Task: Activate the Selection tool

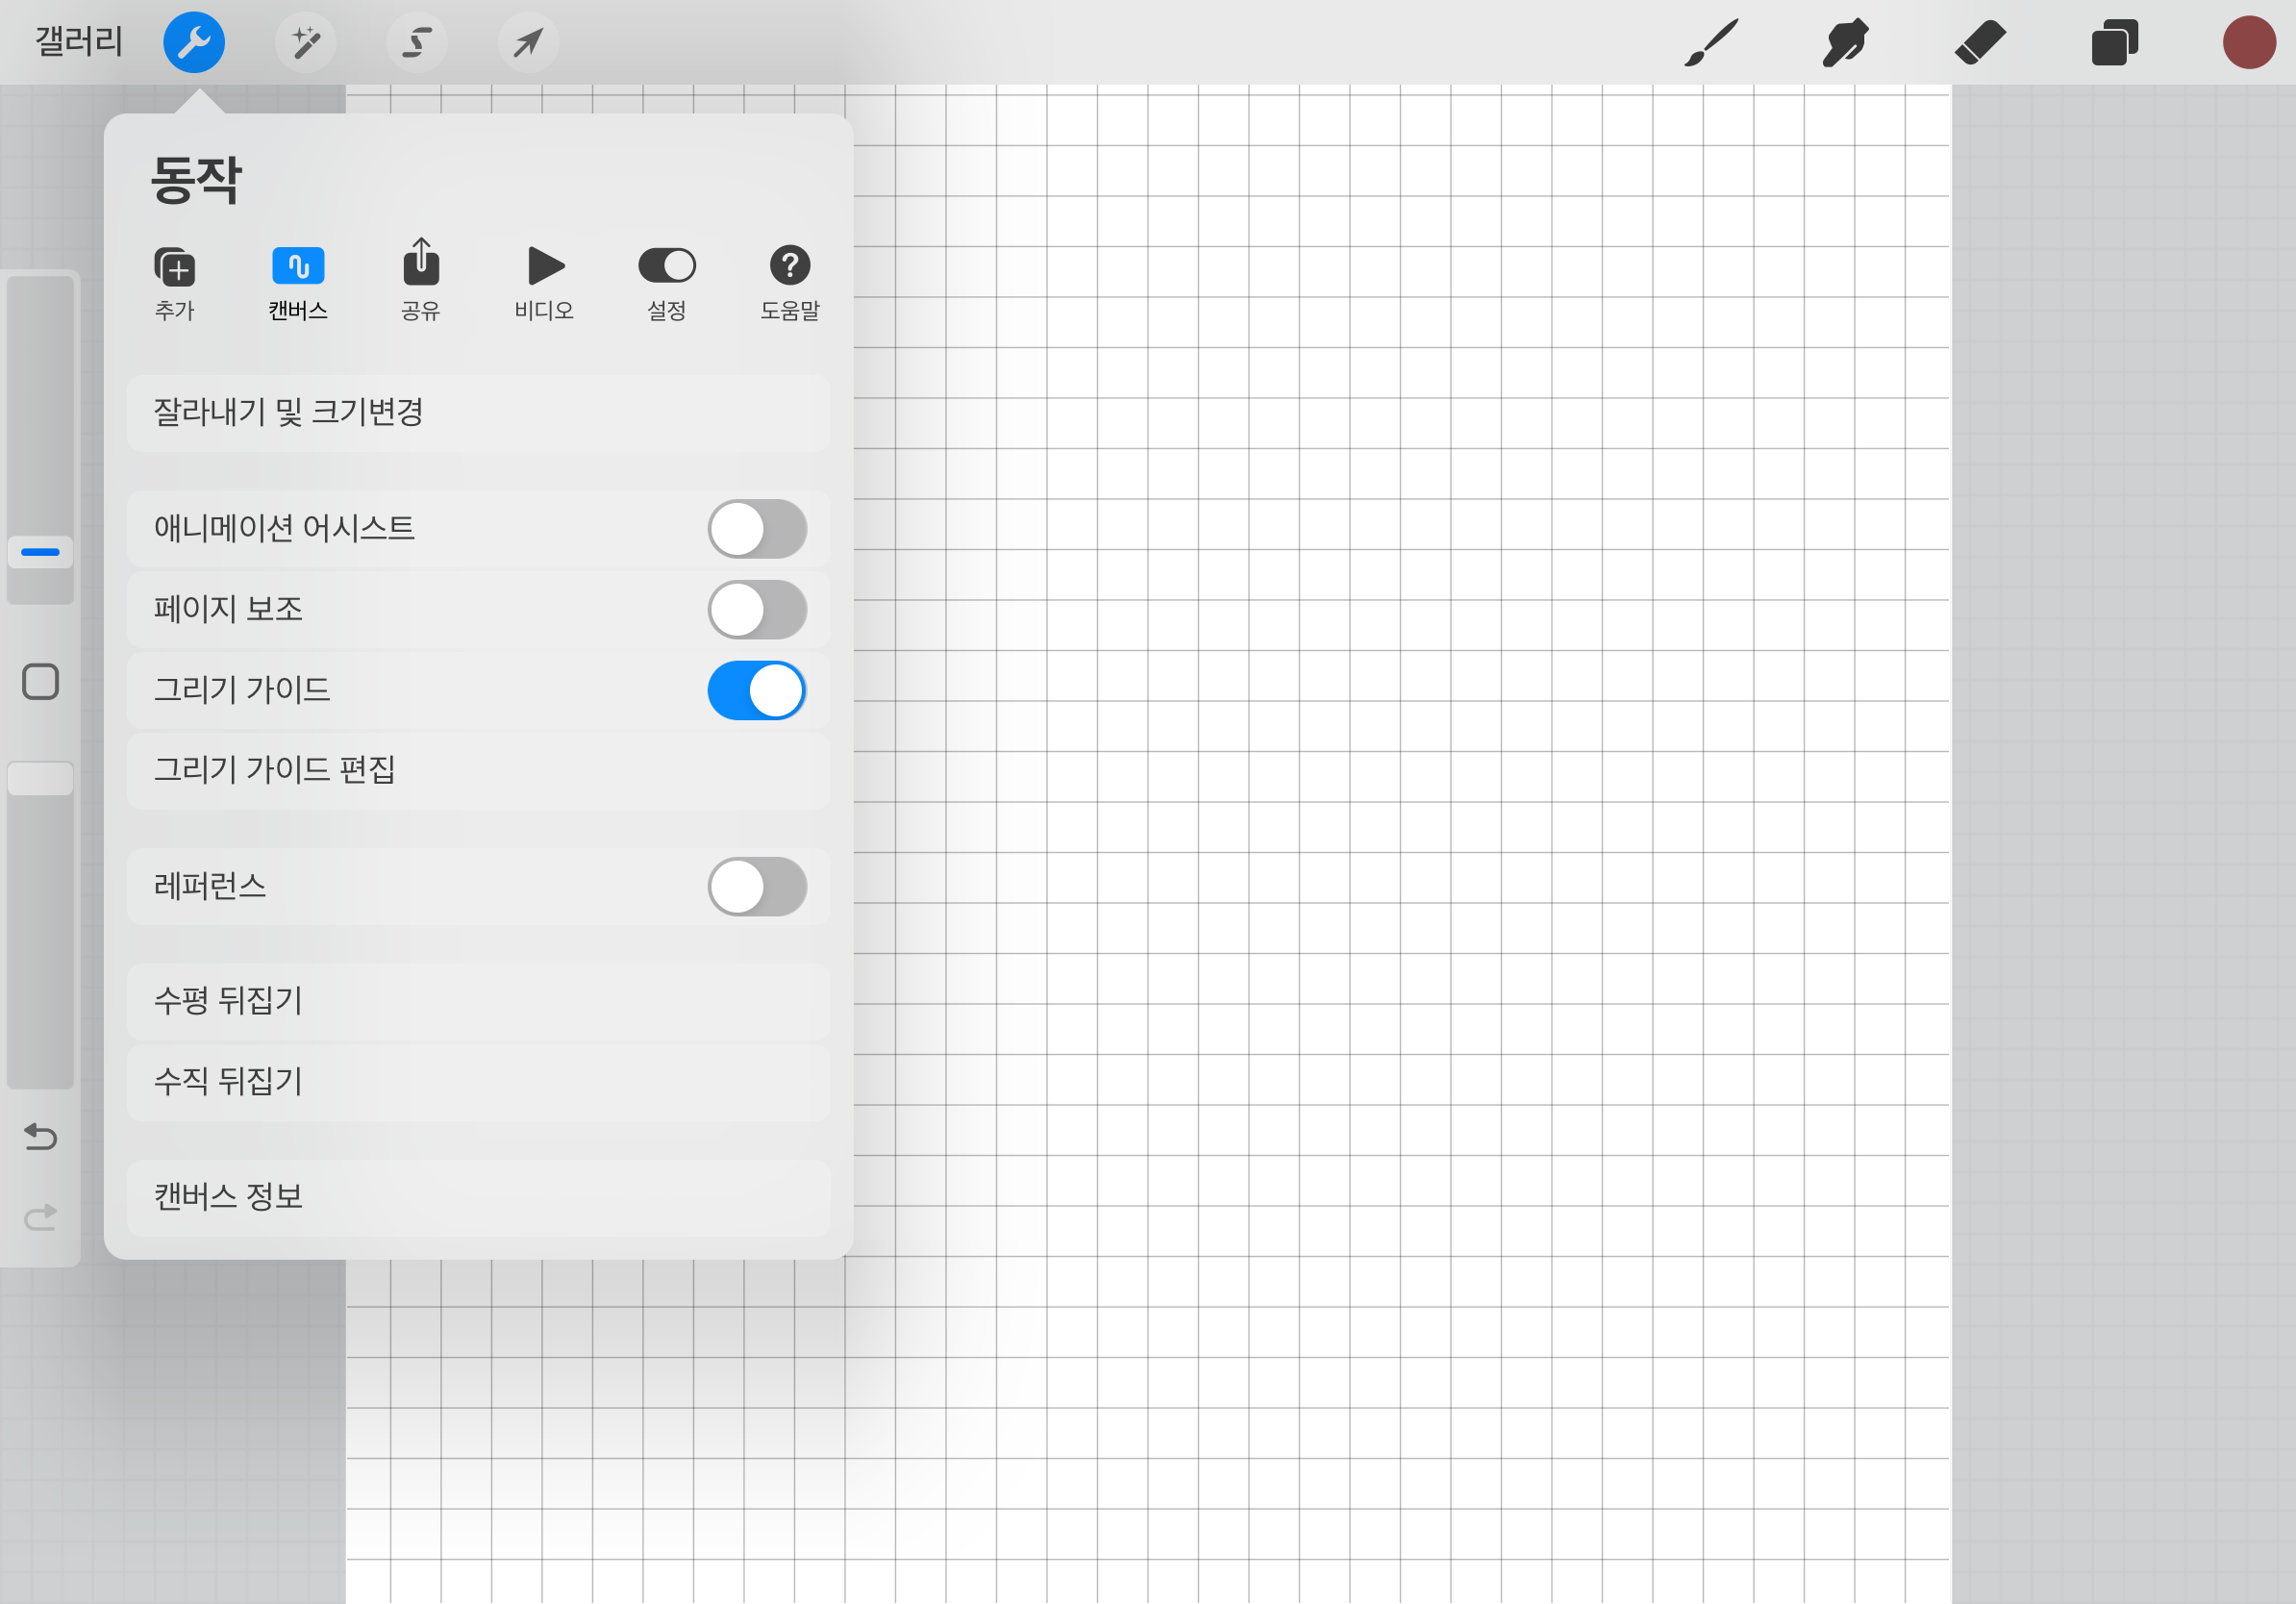Action: click(x=417, y=42)
